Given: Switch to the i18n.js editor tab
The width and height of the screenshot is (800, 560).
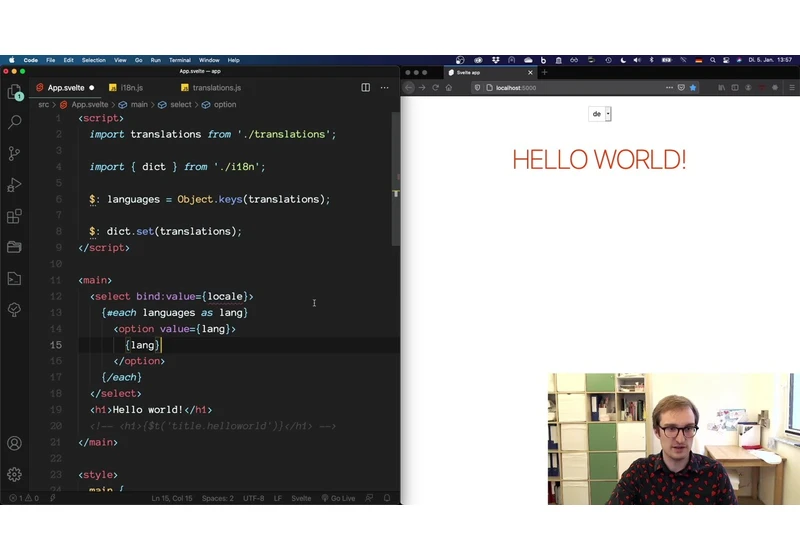Looking at the screenshot, I should [x=126, y=88].
